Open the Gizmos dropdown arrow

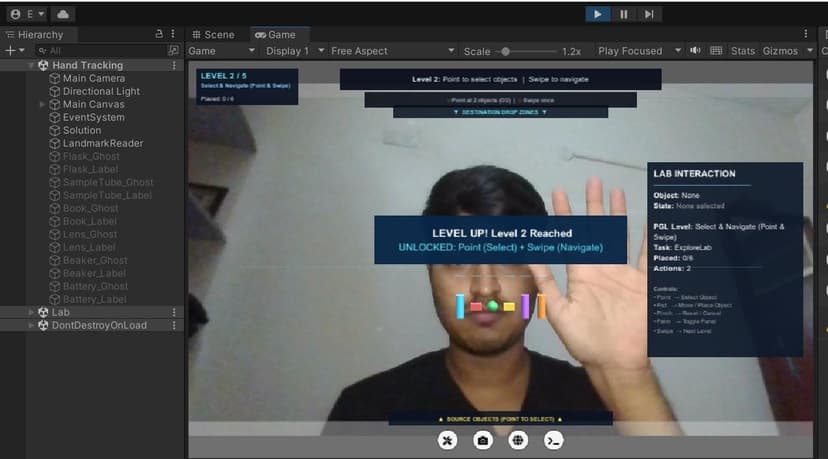point(810,51)
